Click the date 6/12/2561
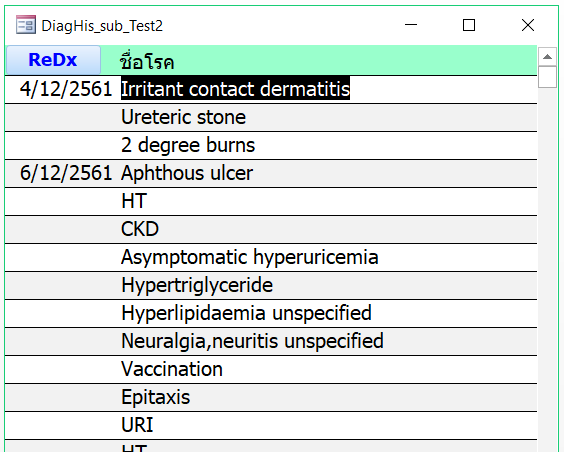564x452 pixels. 66,173
